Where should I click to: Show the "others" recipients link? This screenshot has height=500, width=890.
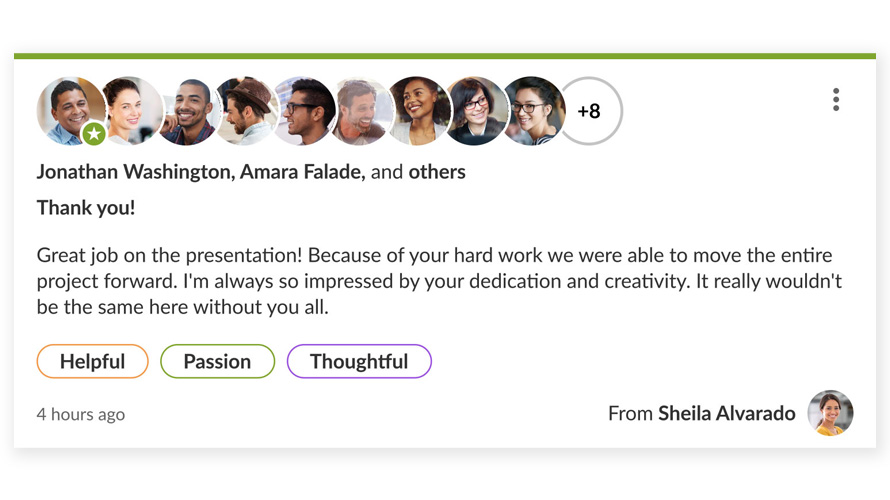[437, 172]
